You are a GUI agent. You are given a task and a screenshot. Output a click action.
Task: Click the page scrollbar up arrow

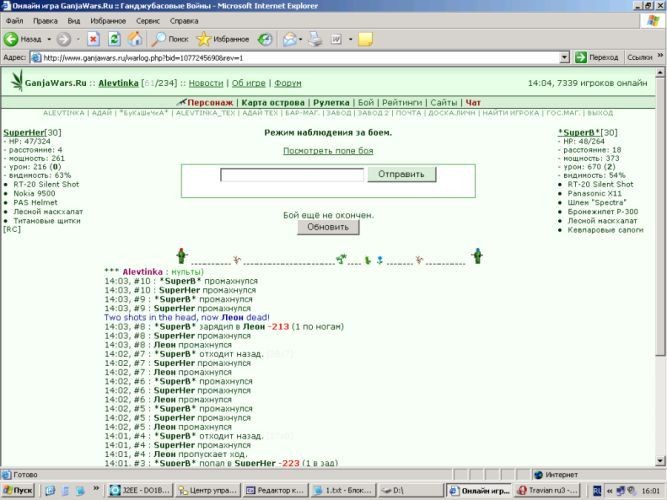click(x=660, y=72)
